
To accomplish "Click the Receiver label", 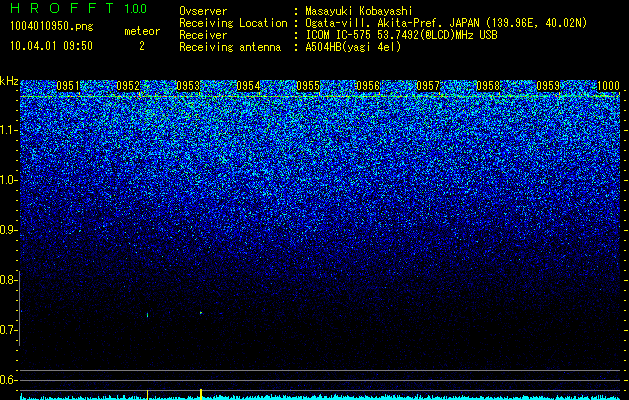I will [x=203, y=35].
